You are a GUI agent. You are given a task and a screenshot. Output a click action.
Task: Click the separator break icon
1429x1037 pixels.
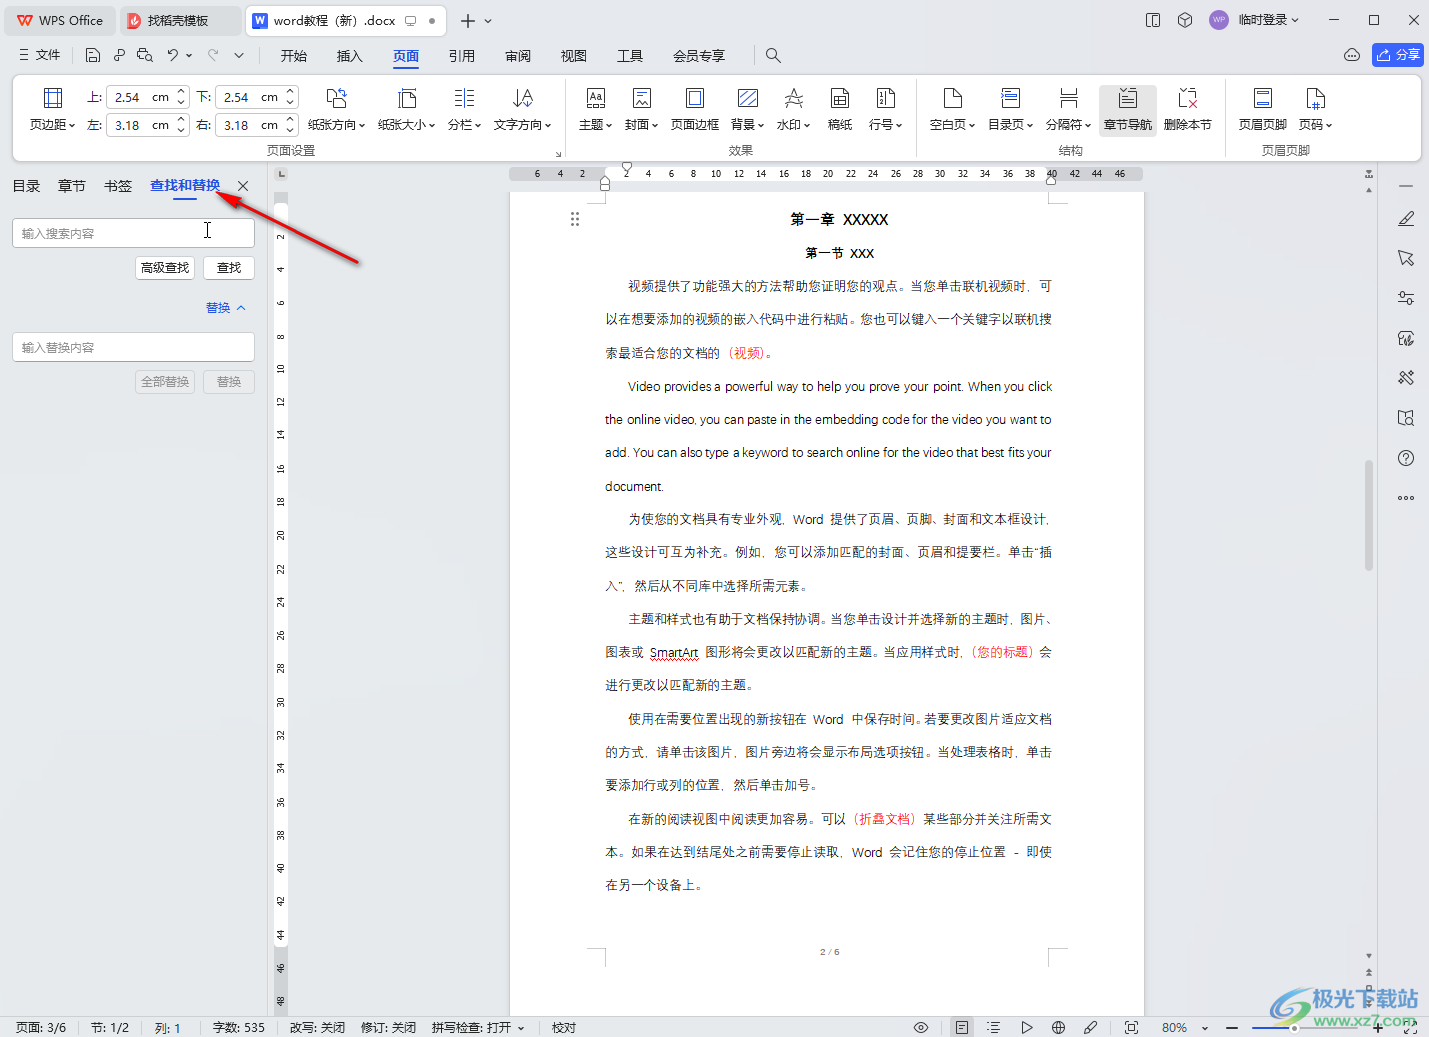[1069, 98]
